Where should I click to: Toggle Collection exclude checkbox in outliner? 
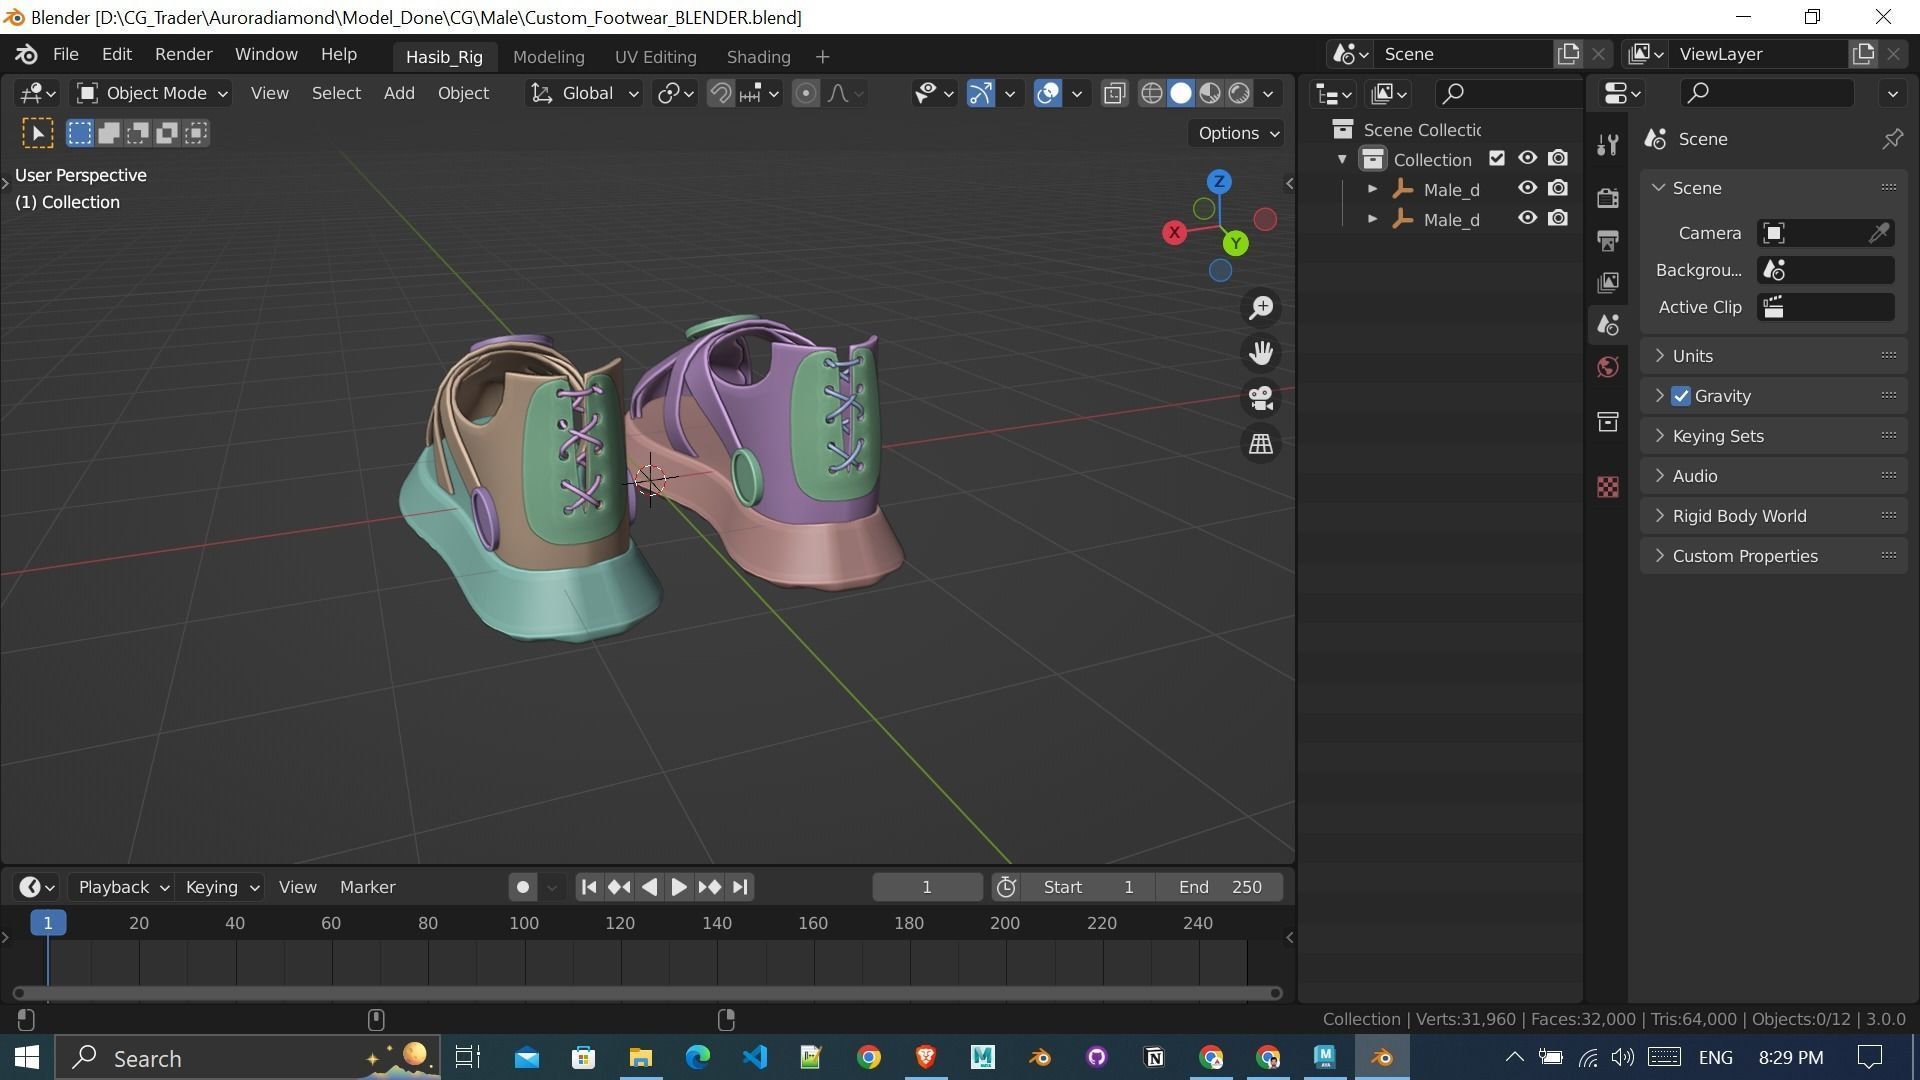(1497, 159)
